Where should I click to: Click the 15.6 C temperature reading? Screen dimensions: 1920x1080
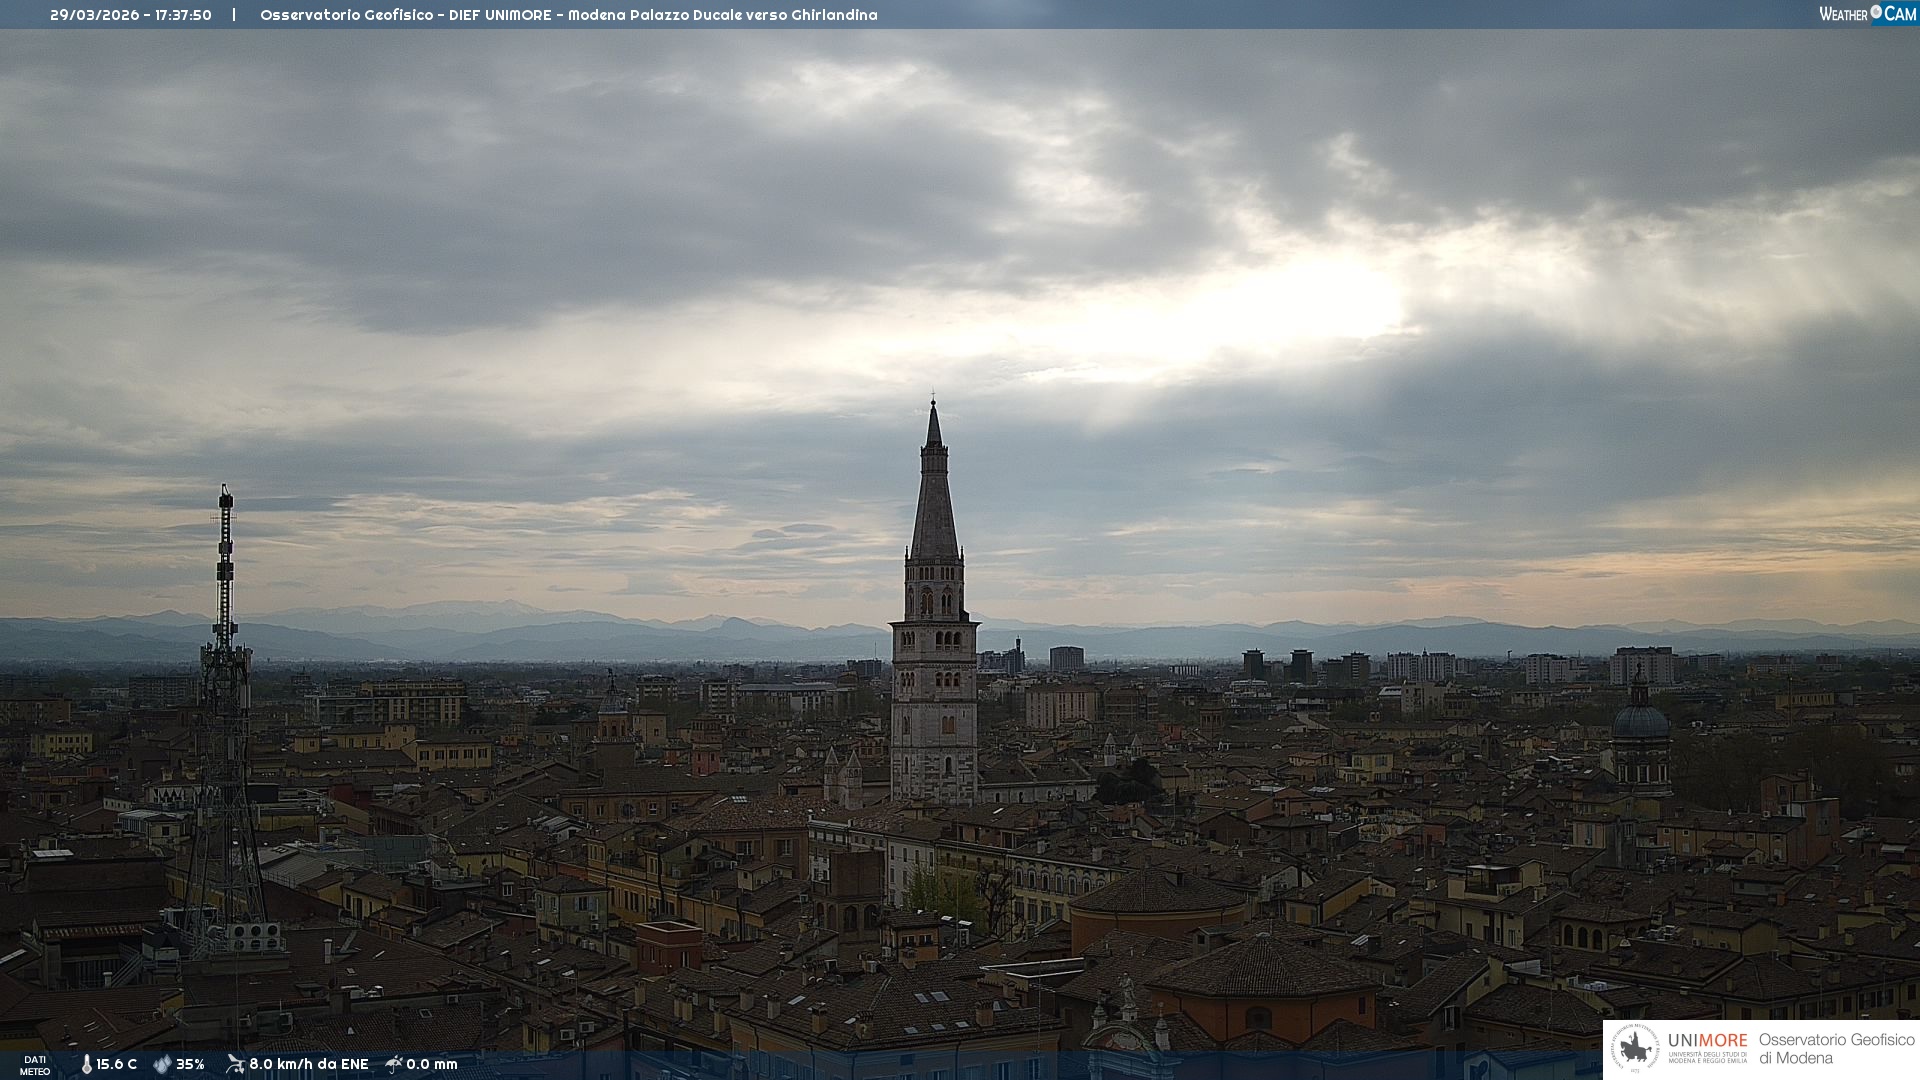(116, 1064)
